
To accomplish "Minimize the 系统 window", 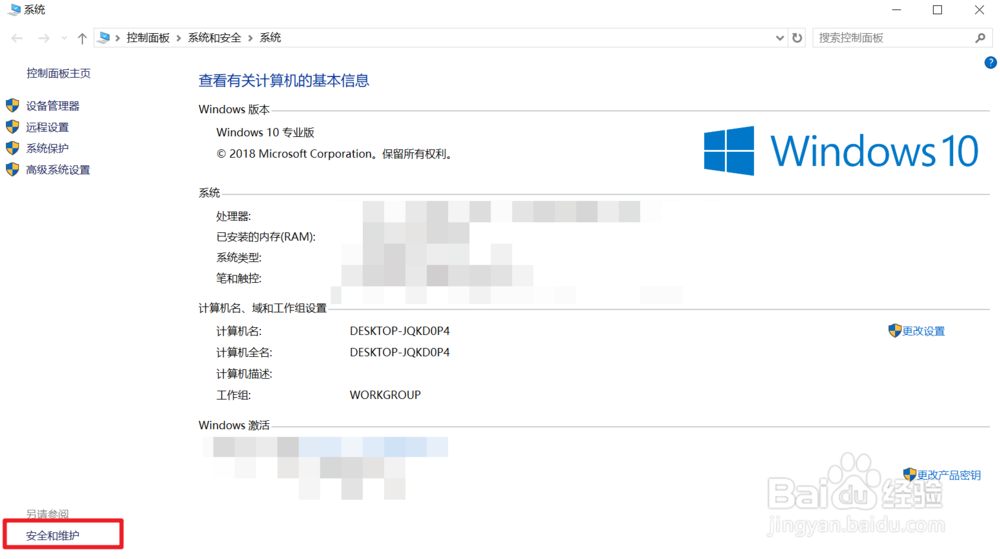I will pyautogui.click(x=896, y=10).
